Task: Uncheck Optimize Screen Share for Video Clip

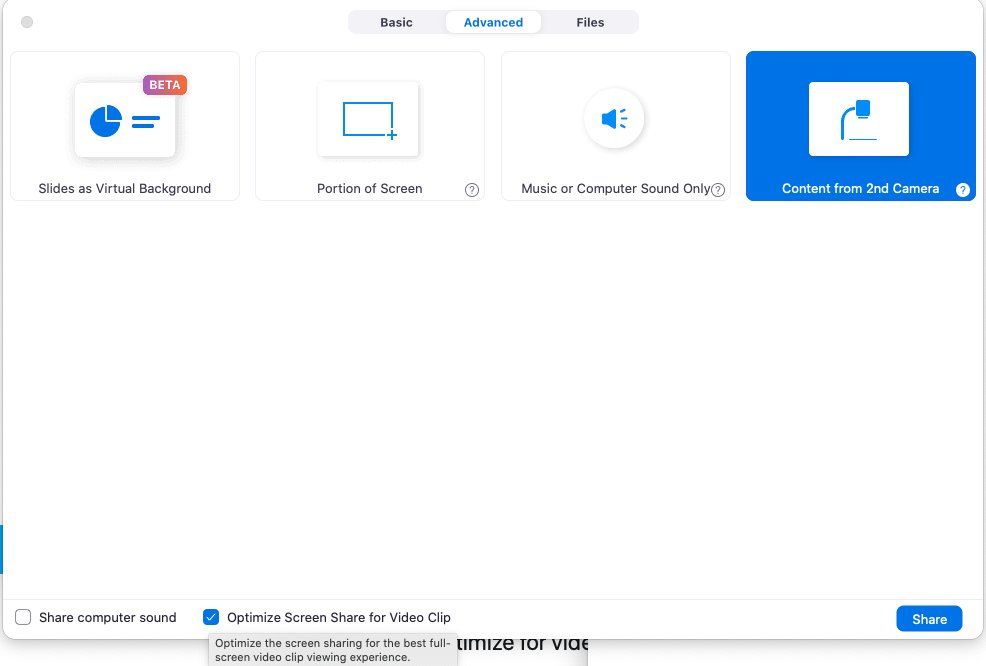Action: click(211, 617)
